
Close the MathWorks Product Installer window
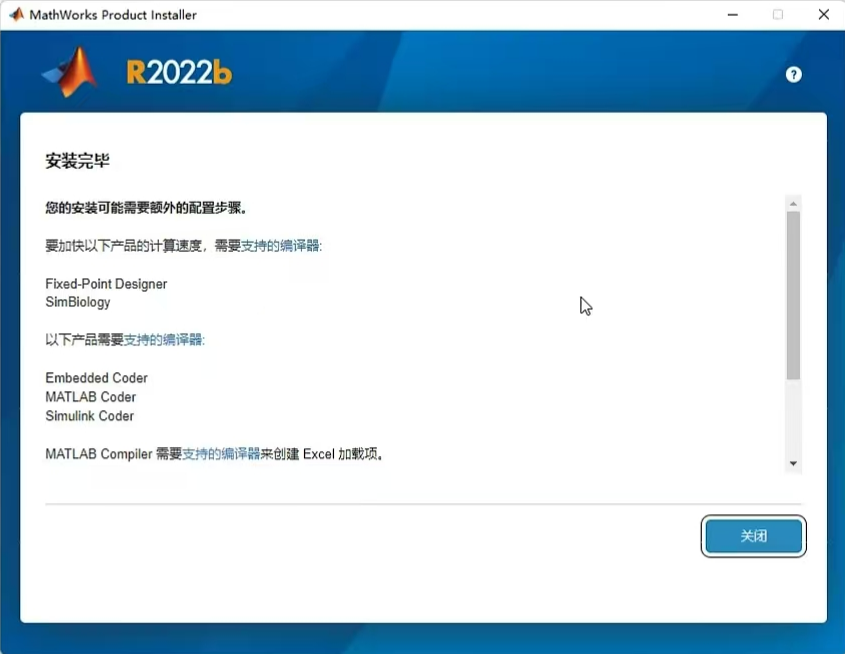[823, 15]
